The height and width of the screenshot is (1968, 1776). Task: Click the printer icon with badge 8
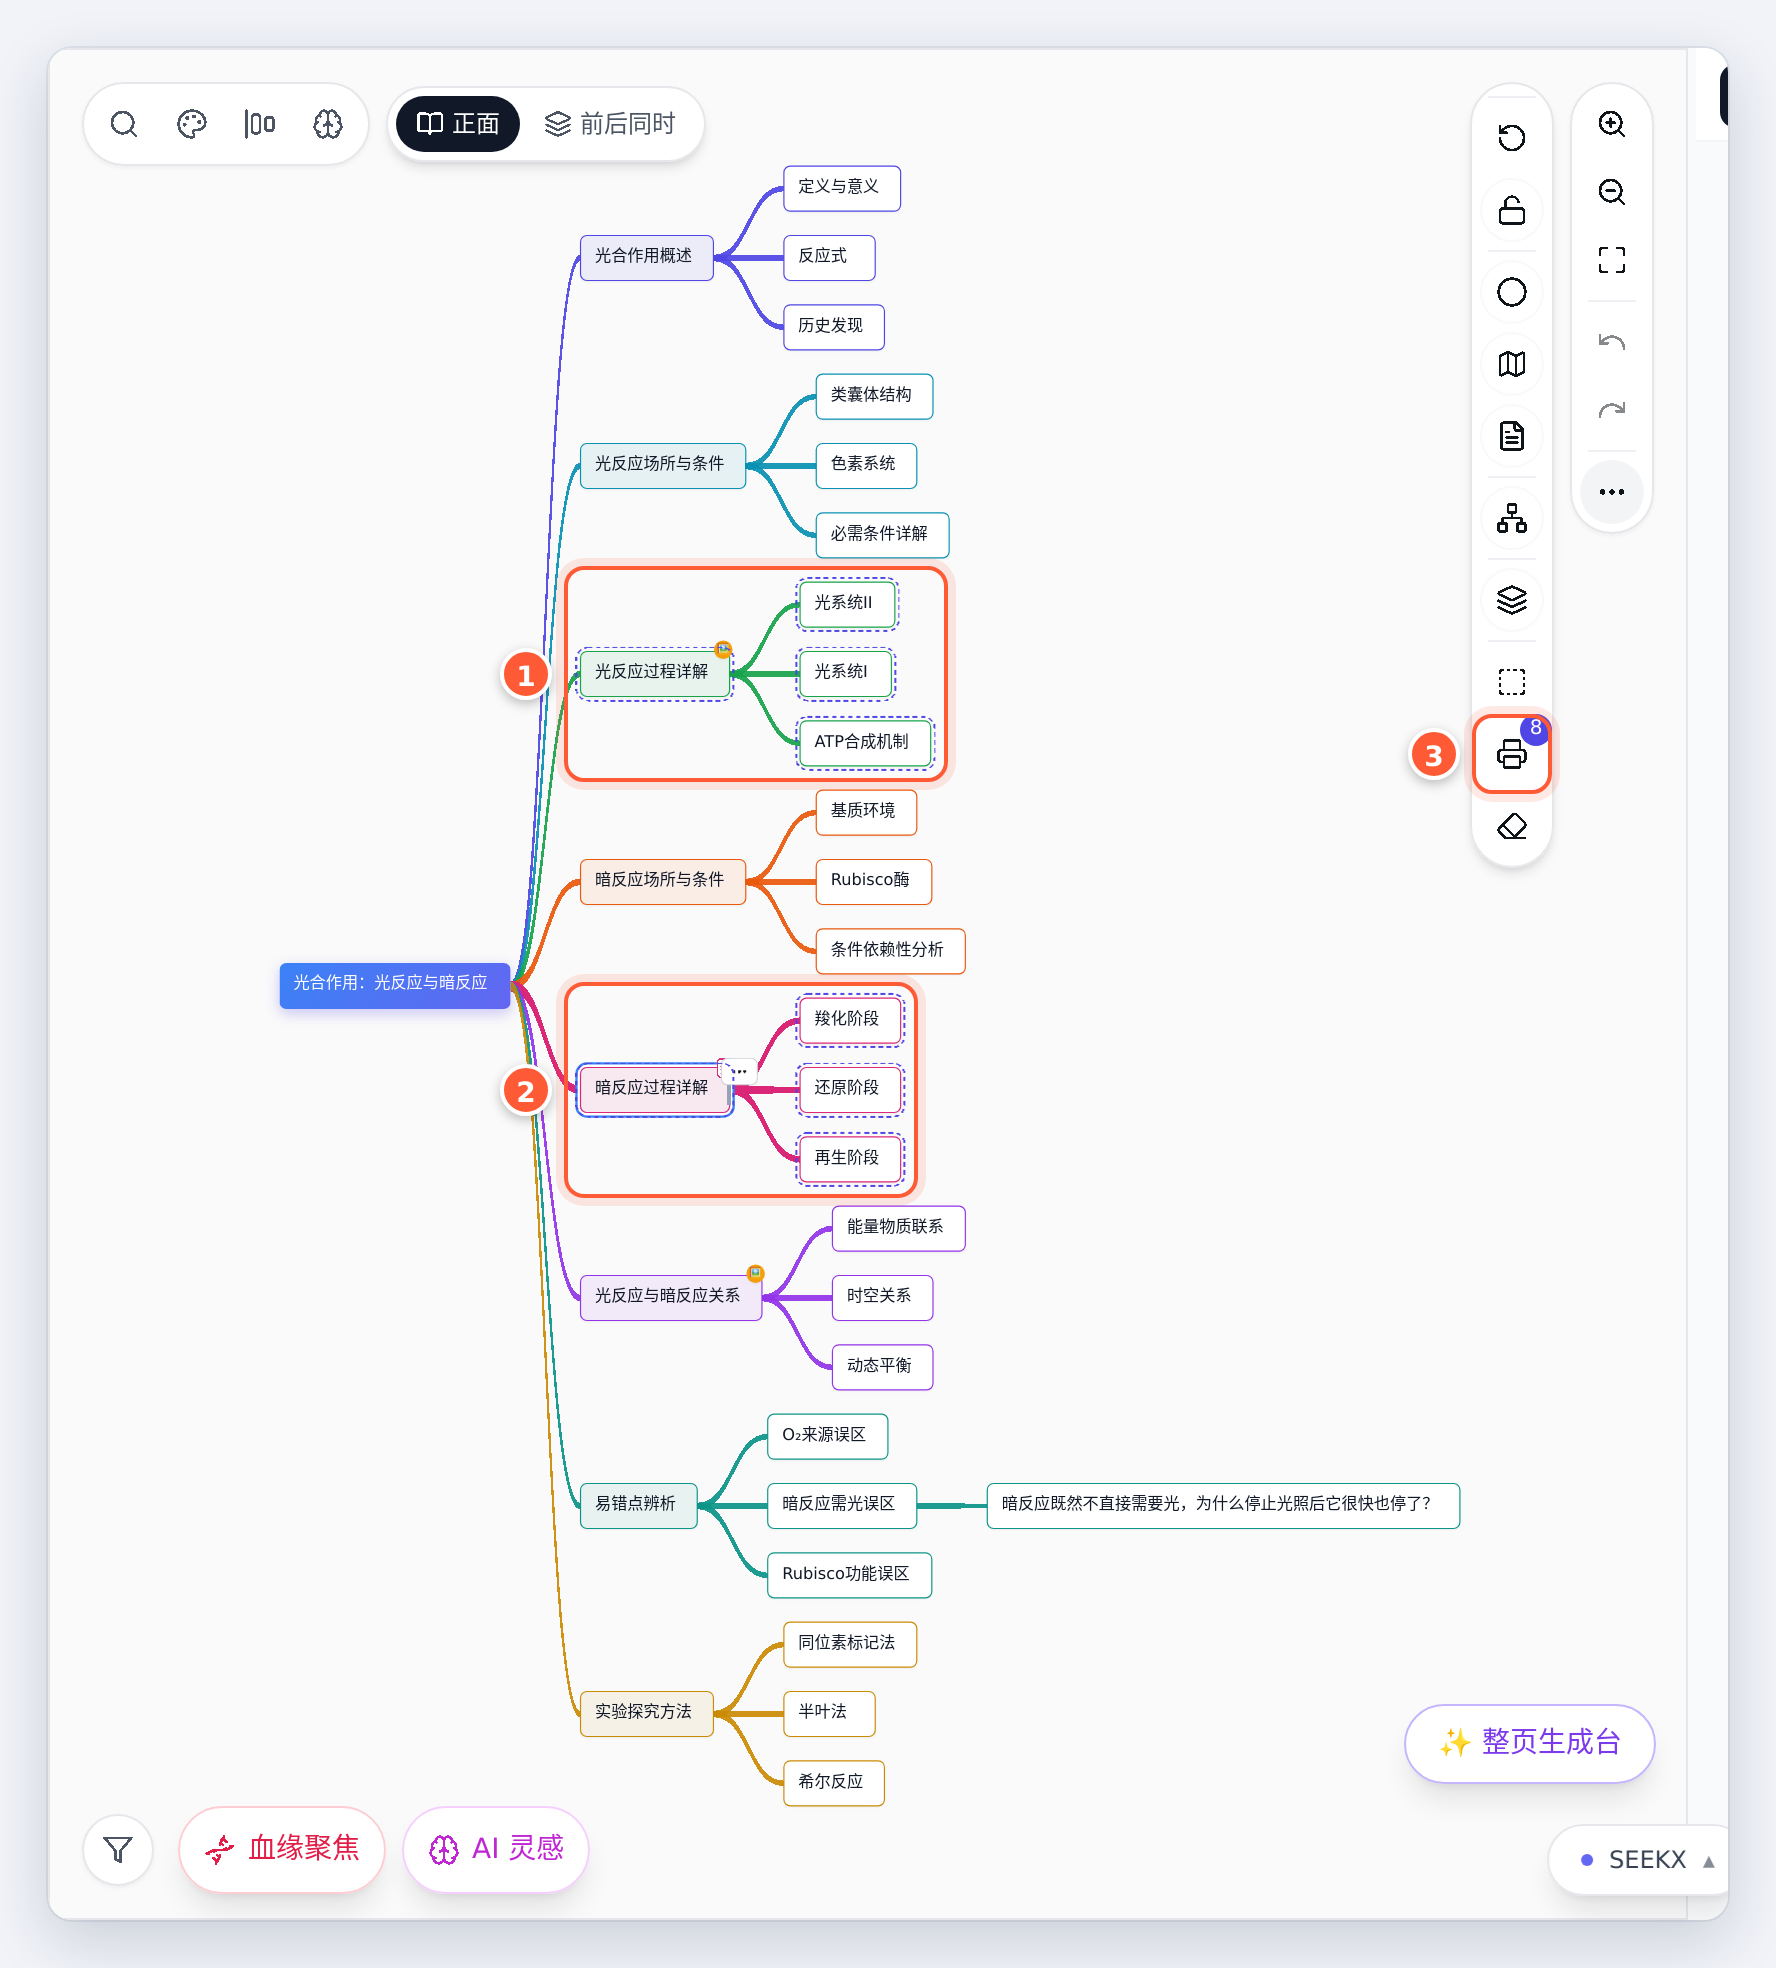coord(1512,754)
